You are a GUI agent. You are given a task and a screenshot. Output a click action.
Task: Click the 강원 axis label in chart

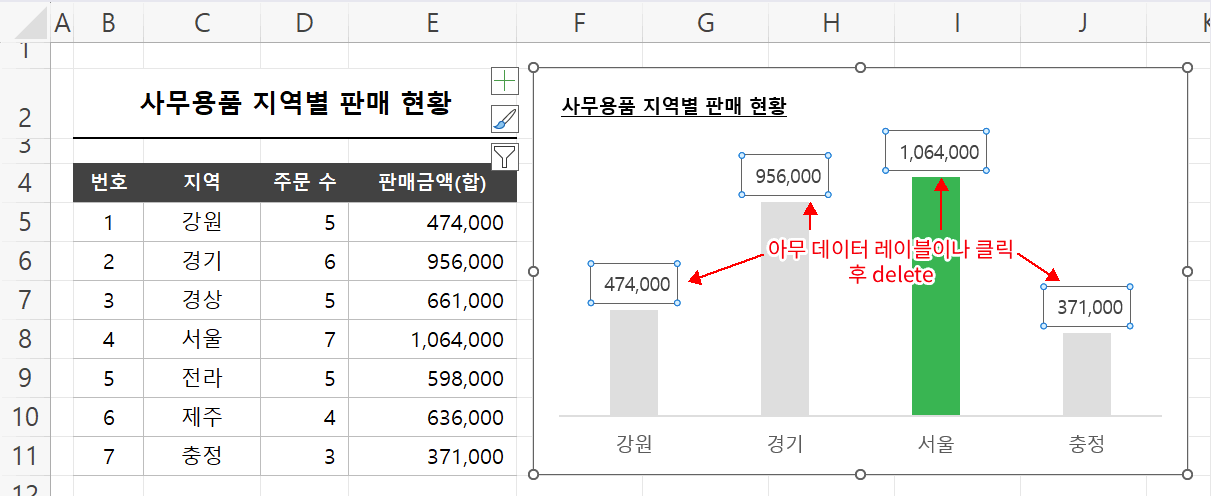pyautogui.click(x=634, y=443)
